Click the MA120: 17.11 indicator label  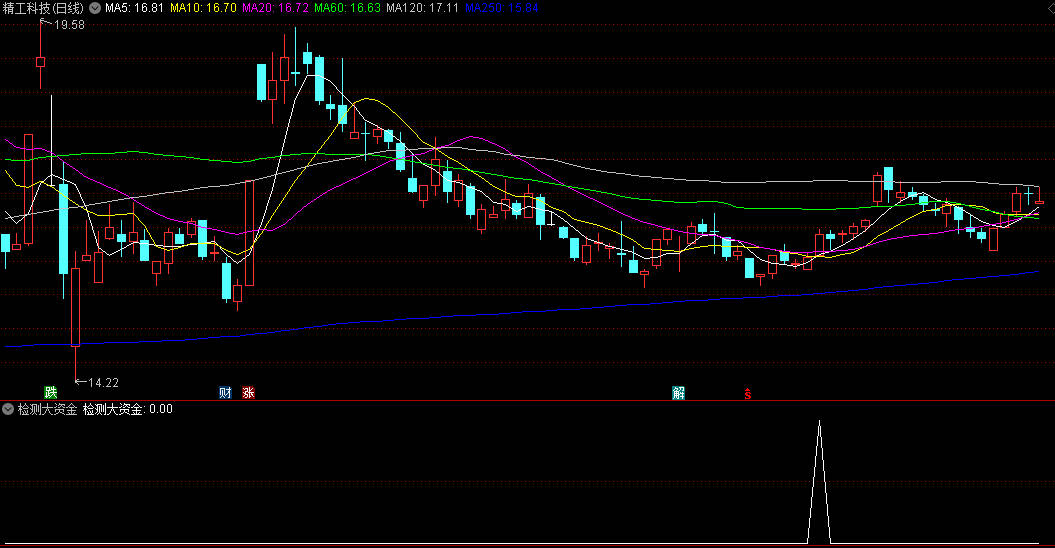tap(423, 8)
